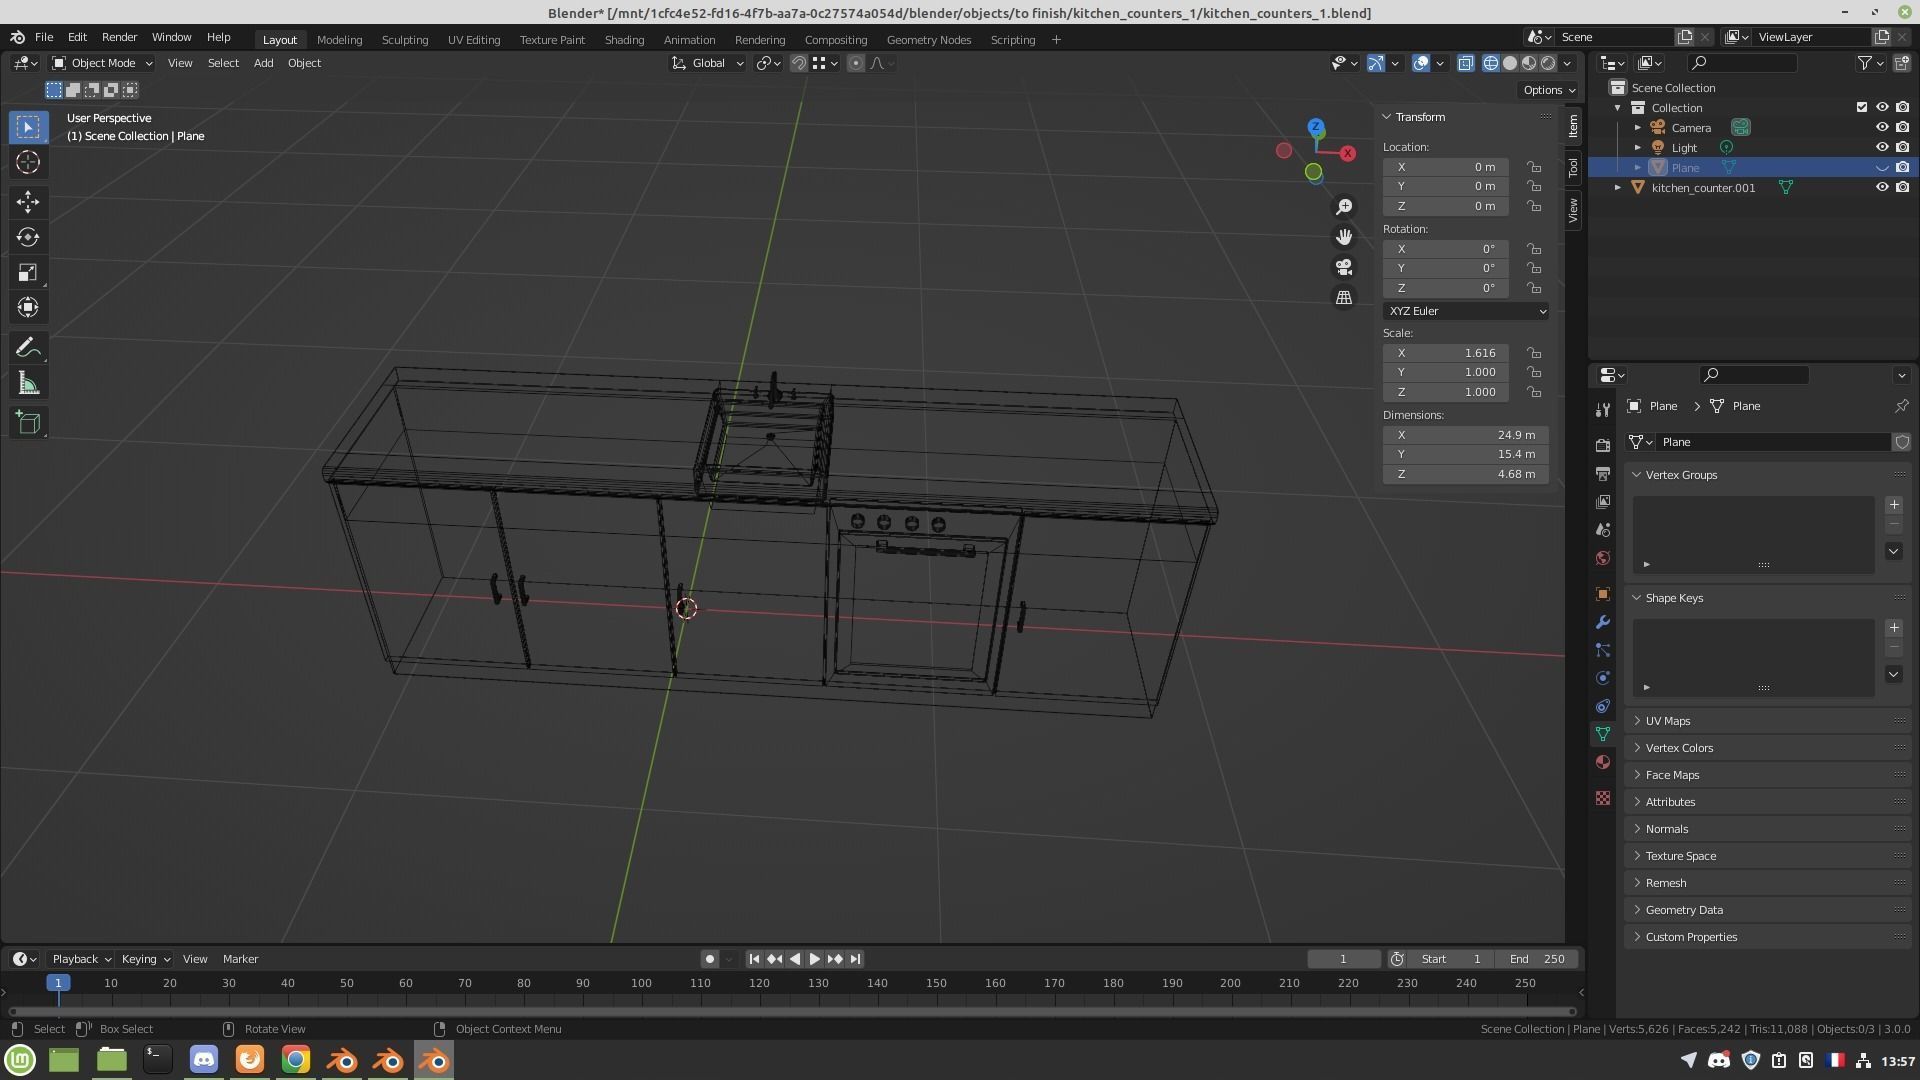Click play animation button
Viewport: 1920px width, 1080px height.
pyautogui.click(x=814, y=959)
